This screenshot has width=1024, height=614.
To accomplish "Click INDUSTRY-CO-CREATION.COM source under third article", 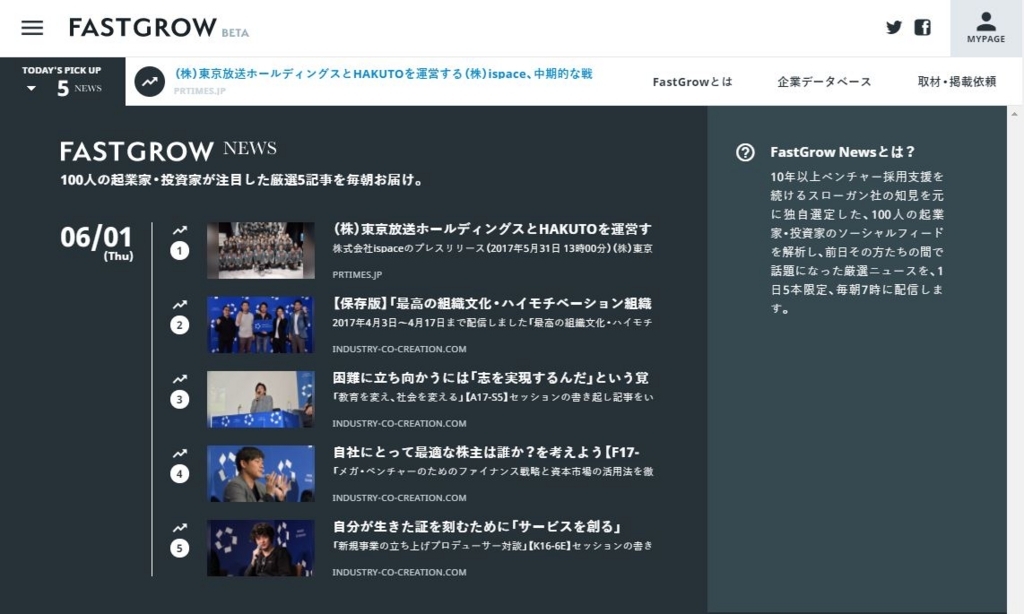I will [x=399, y=424].
